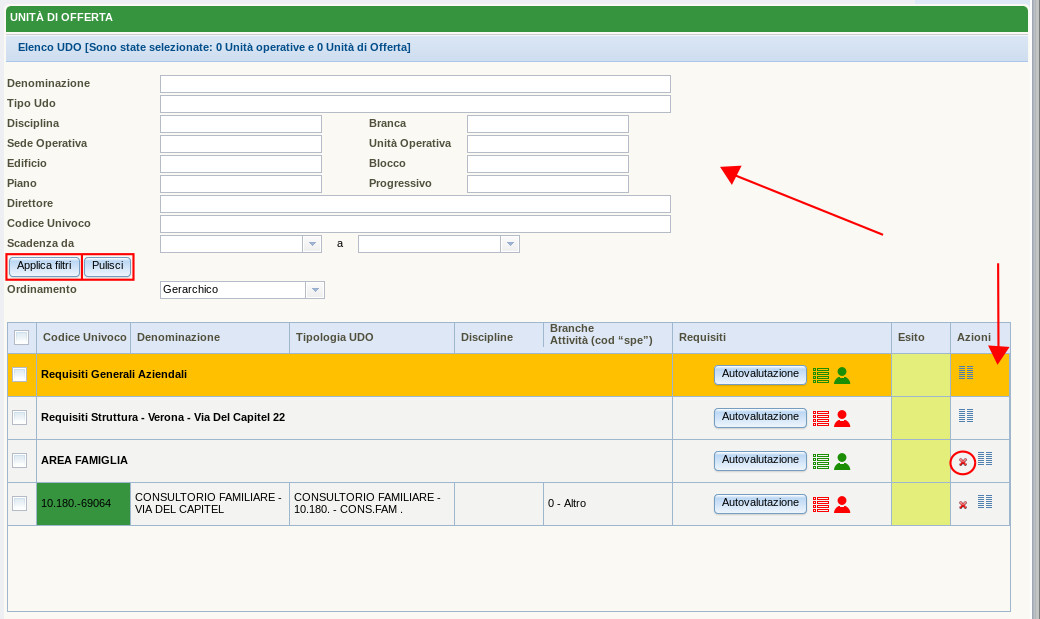Viewport: 1040px width, 619px height.
Task: Open the Ordinamento dropdown showing Gerarchico
Action: tap(315, 290)
